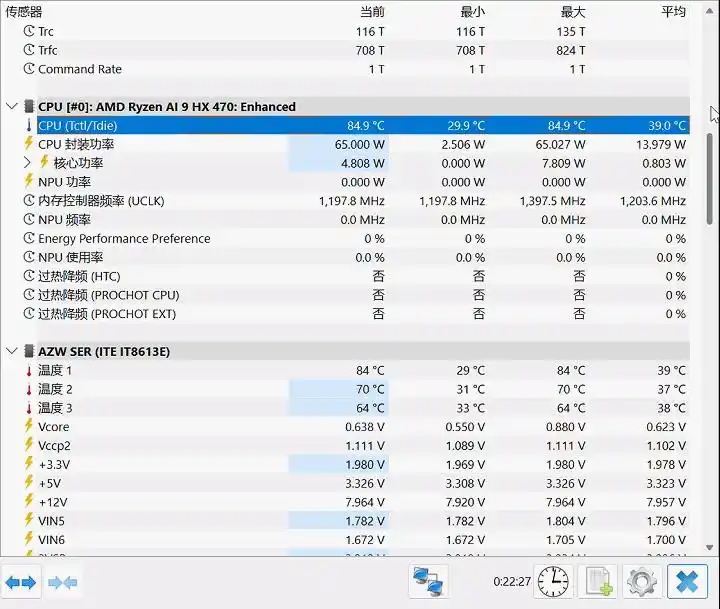This screenshot has width=720, height=609.
Task: Select the CPU (Tctl/Tdie) row
Action: 363,125
